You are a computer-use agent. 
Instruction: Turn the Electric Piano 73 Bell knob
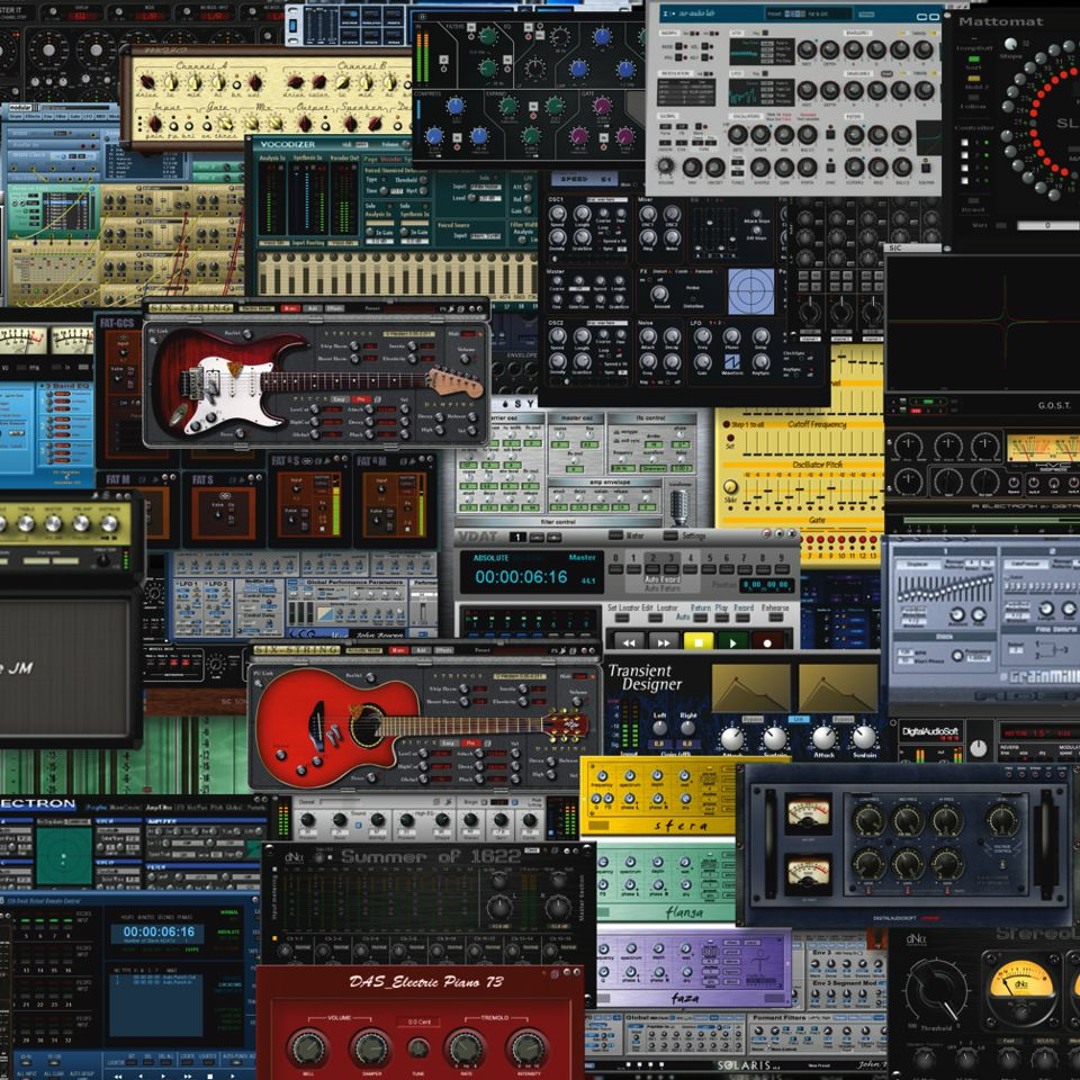[x=308, y=1048]
